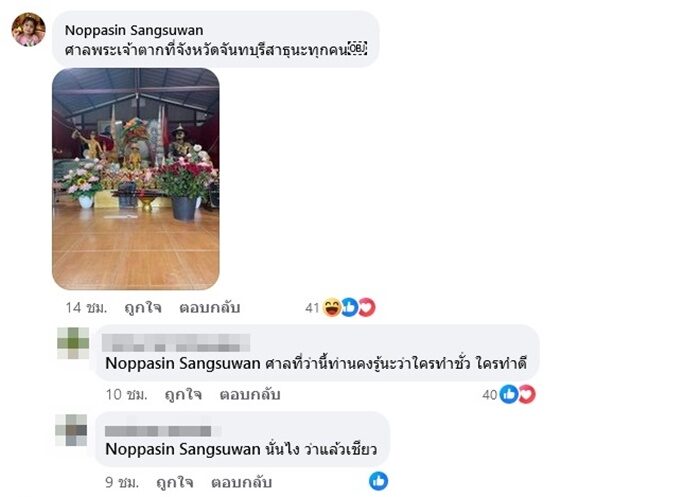Click ถูกใจ under the 14 ชม. comment

pos(143,308)
